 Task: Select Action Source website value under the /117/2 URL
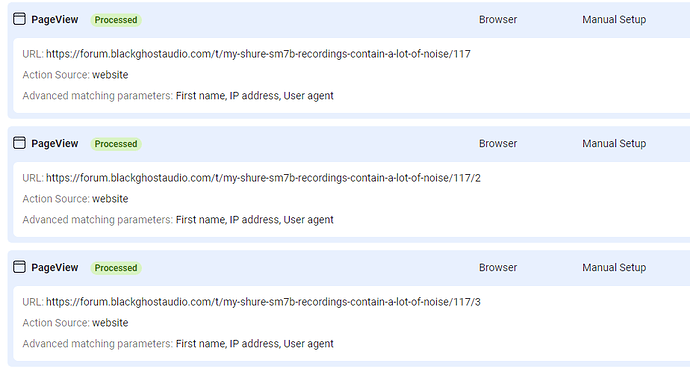click(x=110, y=199)
